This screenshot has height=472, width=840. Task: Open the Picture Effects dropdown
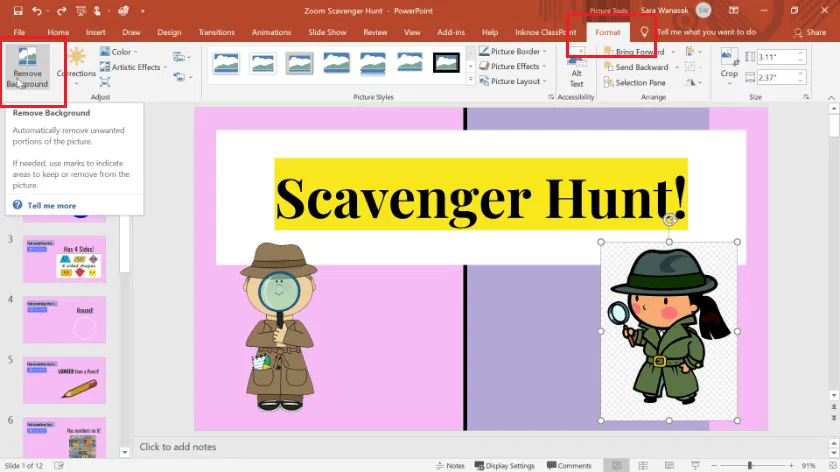click(513, 66)
